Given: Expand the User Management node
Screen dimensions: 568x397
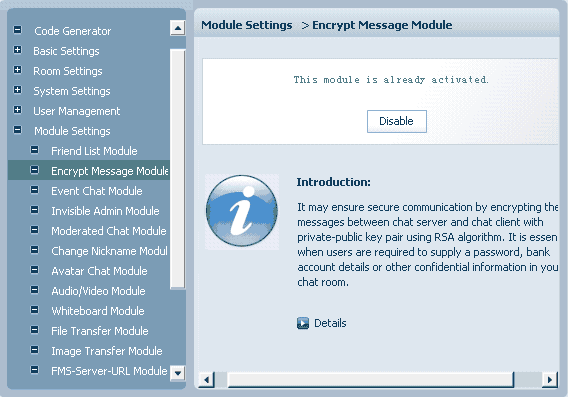Looking at the screenshot, I should pos(17,109).
